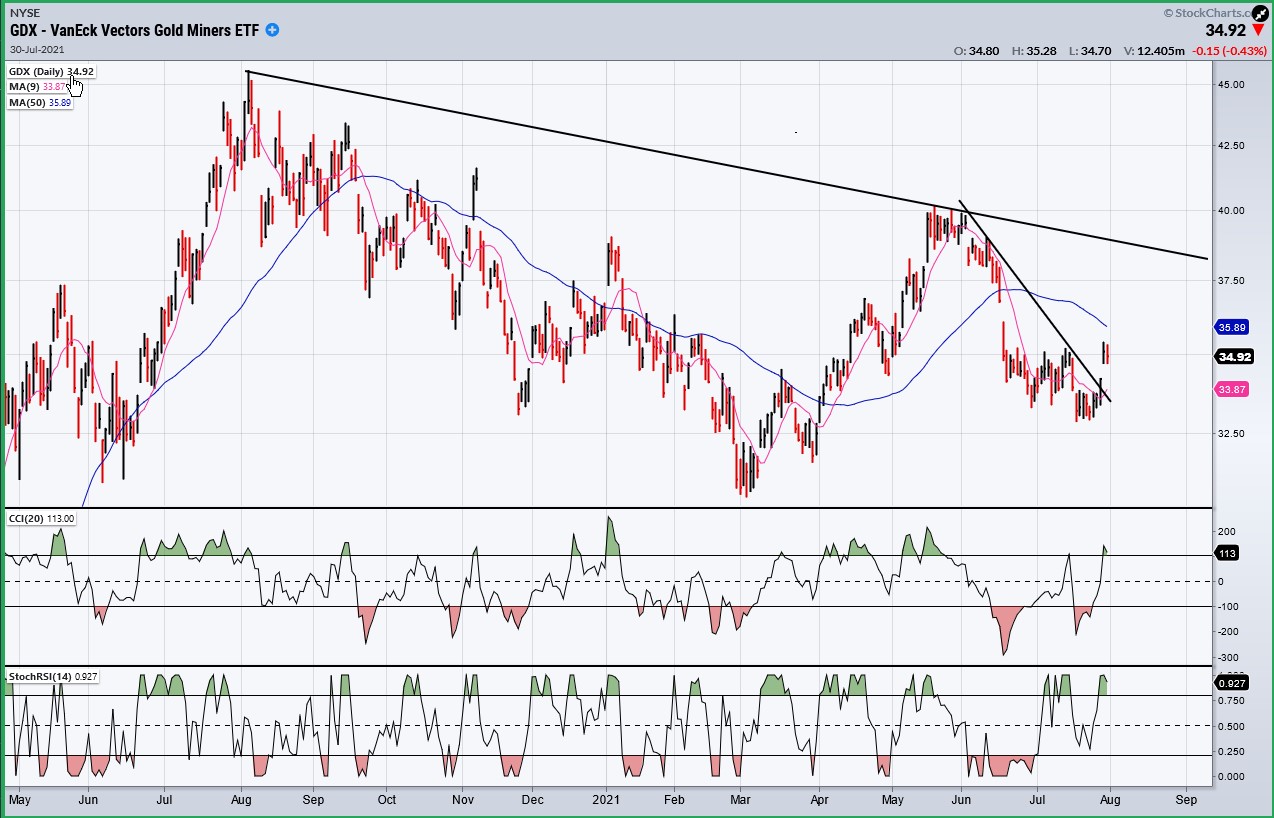
Task: Click the GDX - VanEck Vectors Gold Miners ETF title
Action: click(135, 30)
